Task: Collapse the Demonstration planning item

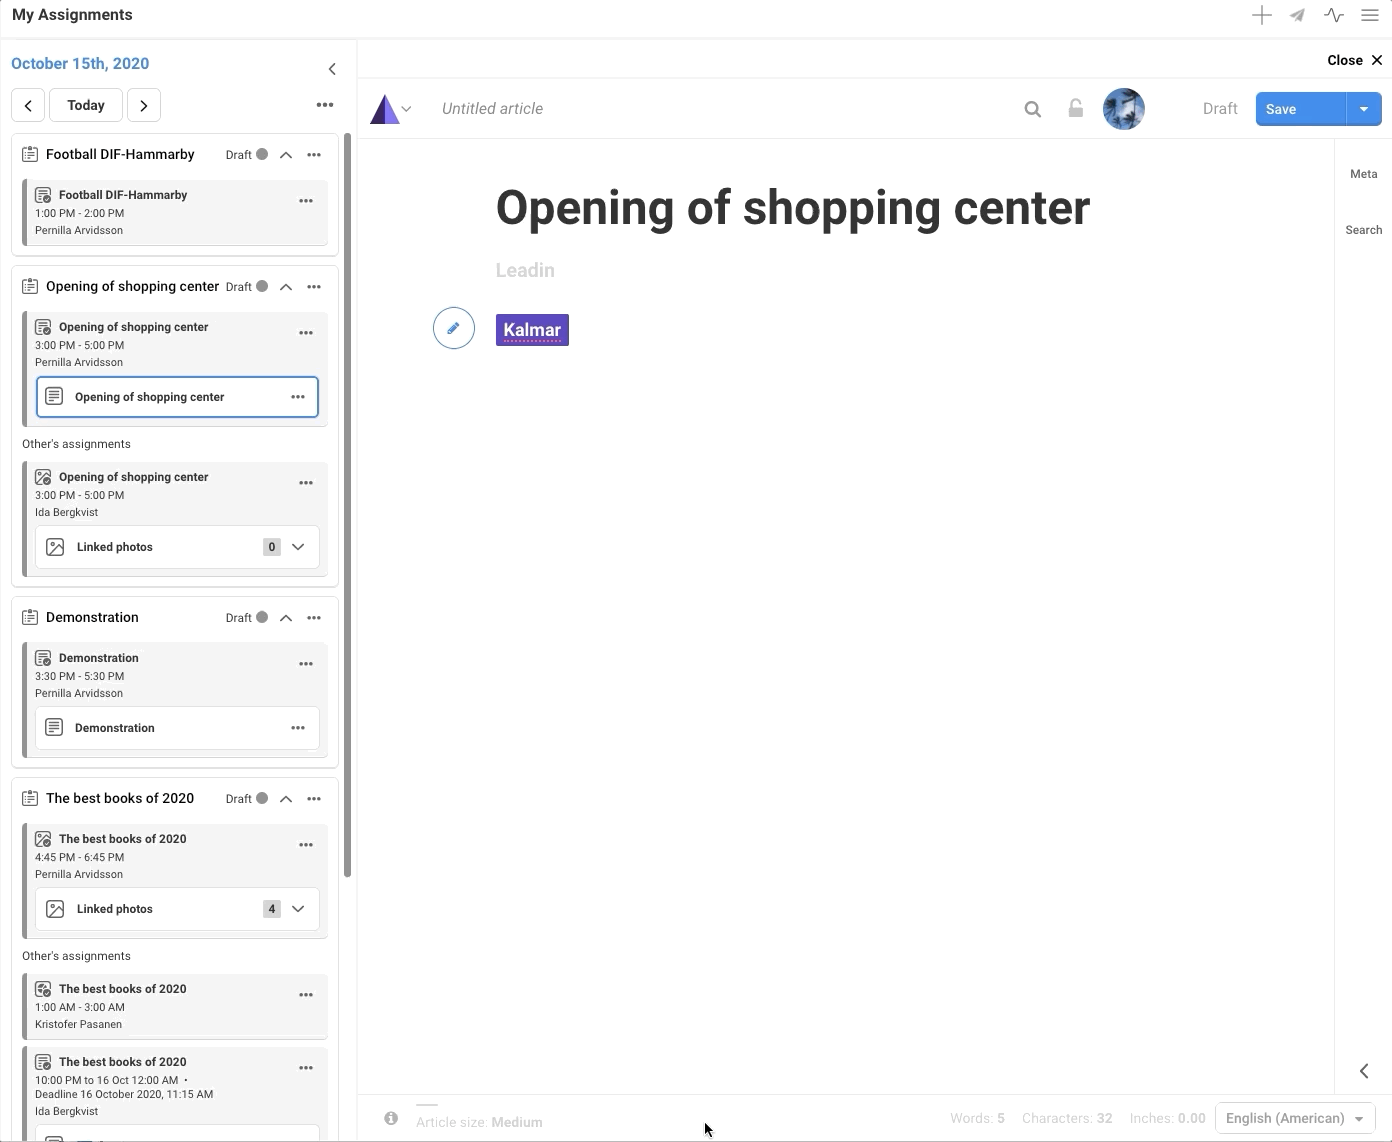Action: (286, 618)
